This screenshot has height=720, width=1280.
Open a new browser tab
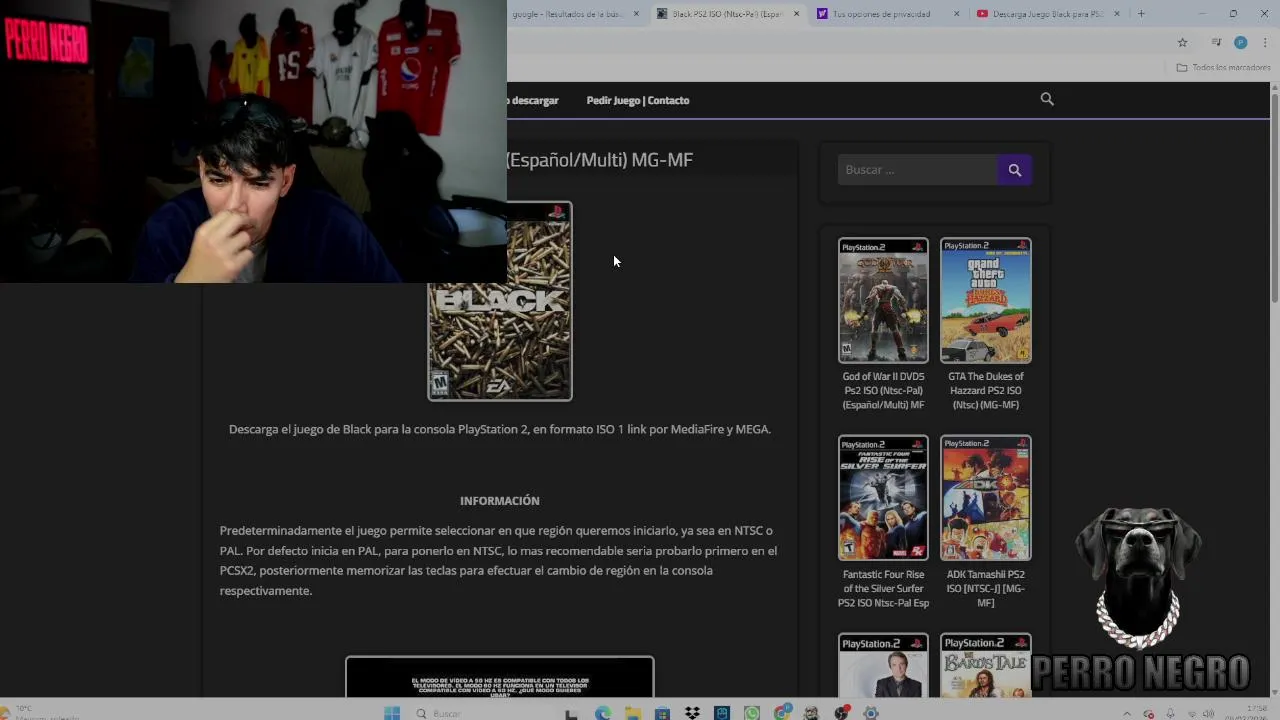1141,14
